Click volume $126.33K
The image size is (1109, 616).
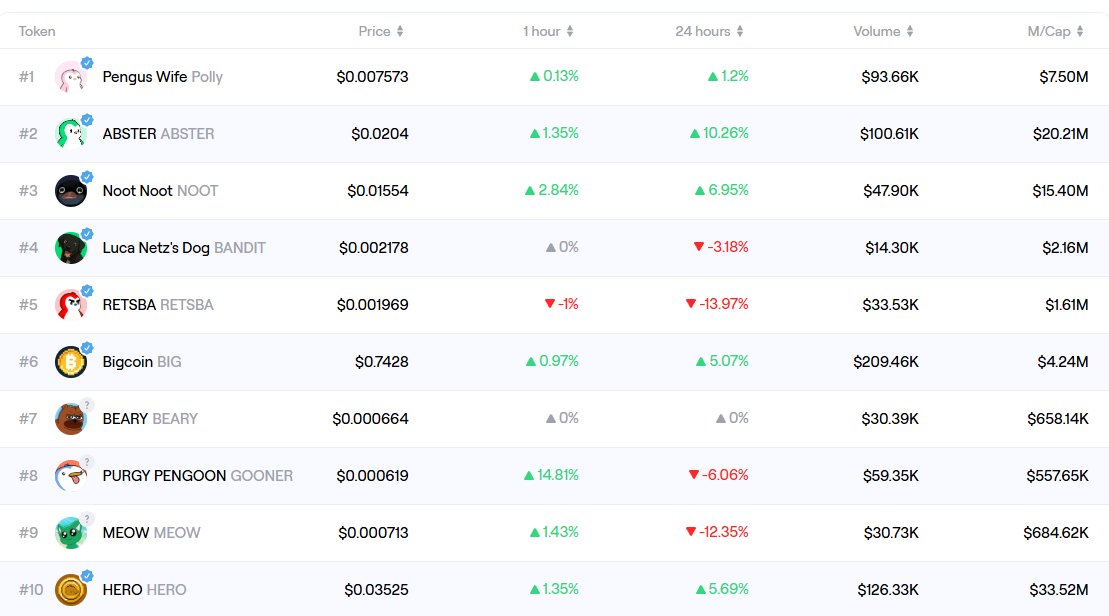coord(888,590)
